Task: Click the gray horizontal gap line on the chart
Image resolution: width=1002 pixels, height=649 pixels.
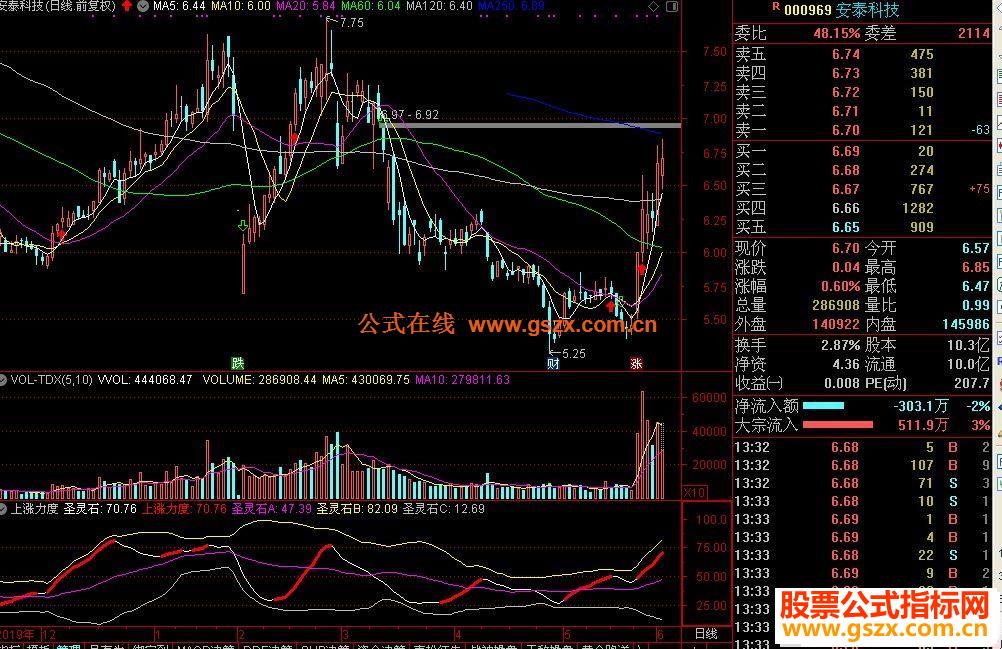Action: tap(530, 125)
